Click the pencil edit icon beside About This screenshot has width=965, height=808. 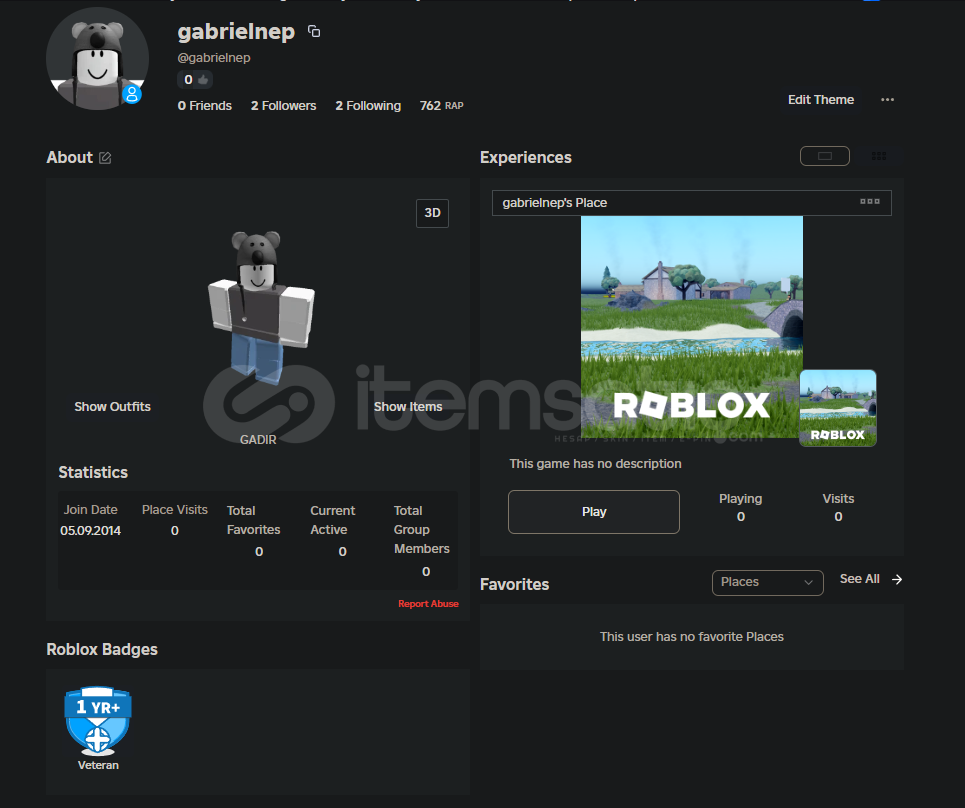(x=105, y=158)
